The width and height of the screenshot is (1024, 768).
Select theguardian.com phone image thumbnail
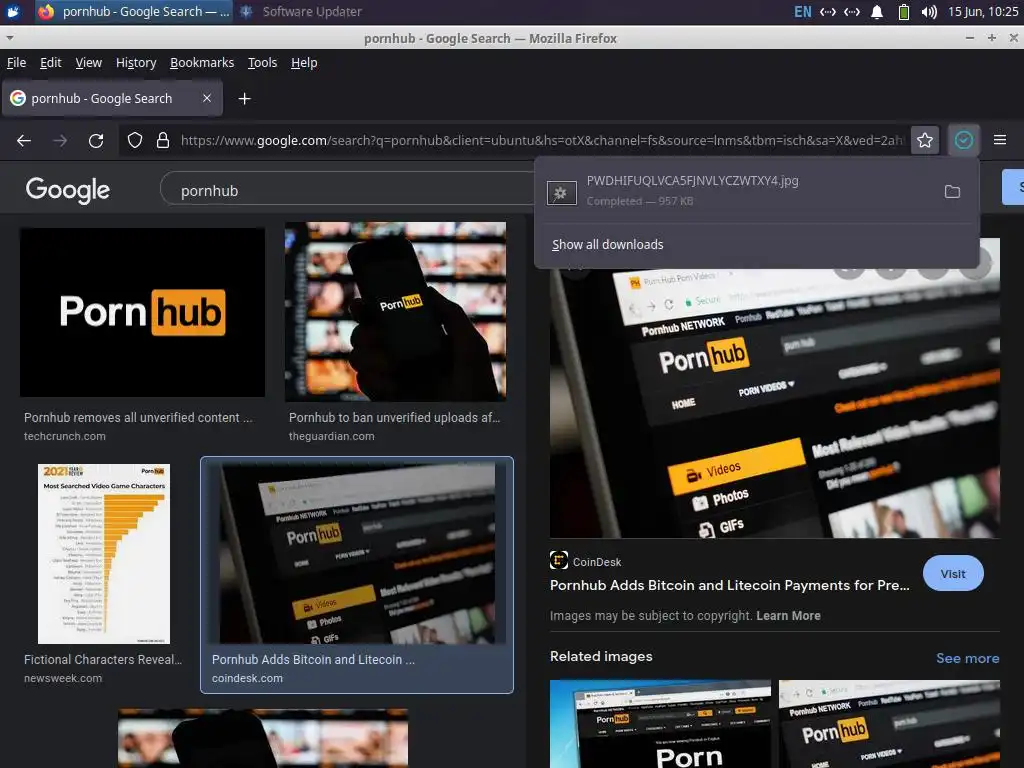tap(395, 312)
